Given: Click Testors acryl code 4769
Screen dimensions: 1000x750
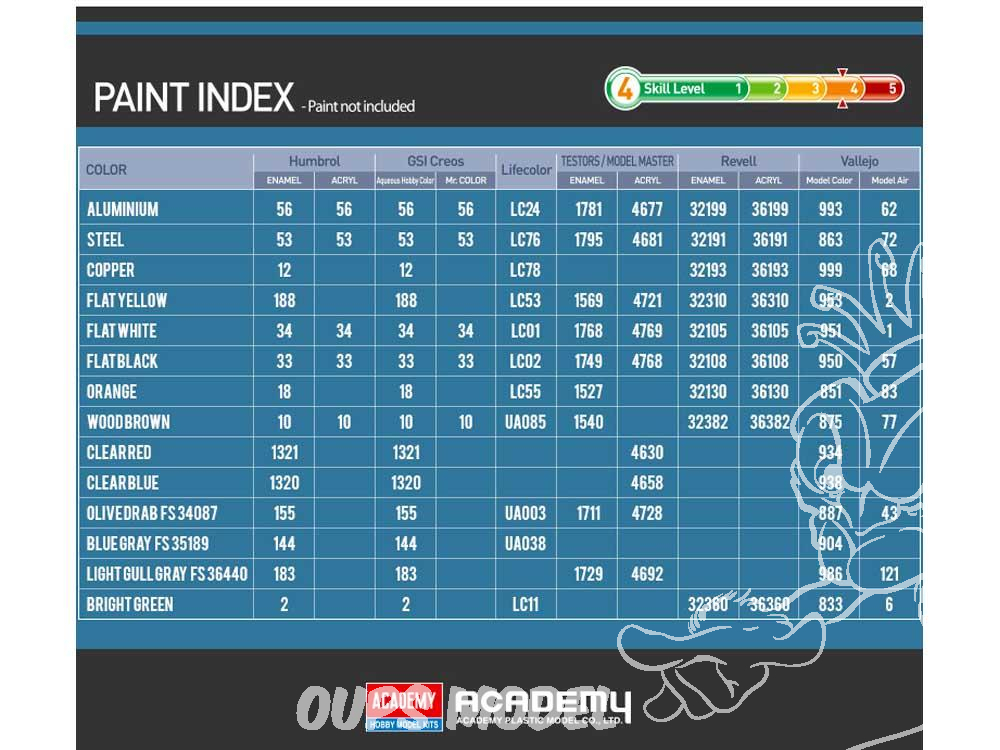Looking at the screenshot, I should pos(647,331).
